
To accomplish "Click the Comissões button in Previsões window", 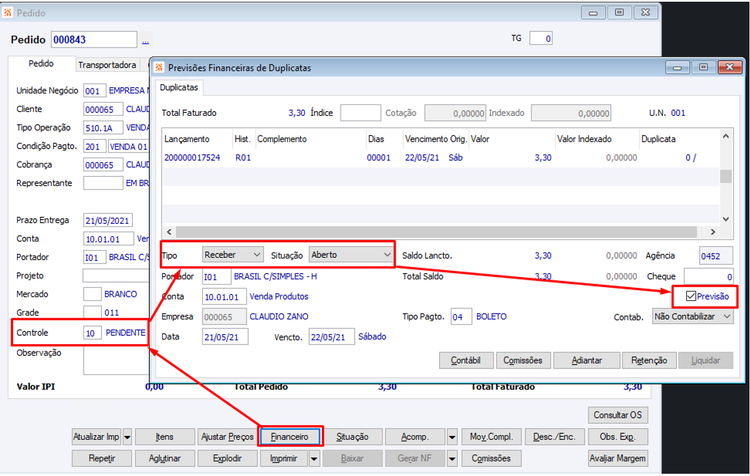I will click(x=523, y=360).
